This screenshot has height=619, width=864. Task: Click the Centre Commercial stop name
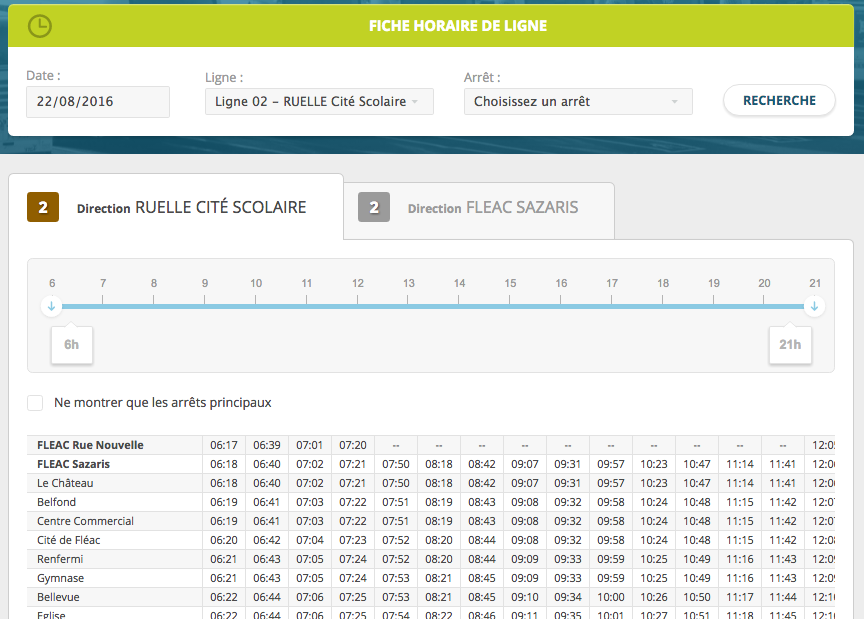(x=85, y=521)
